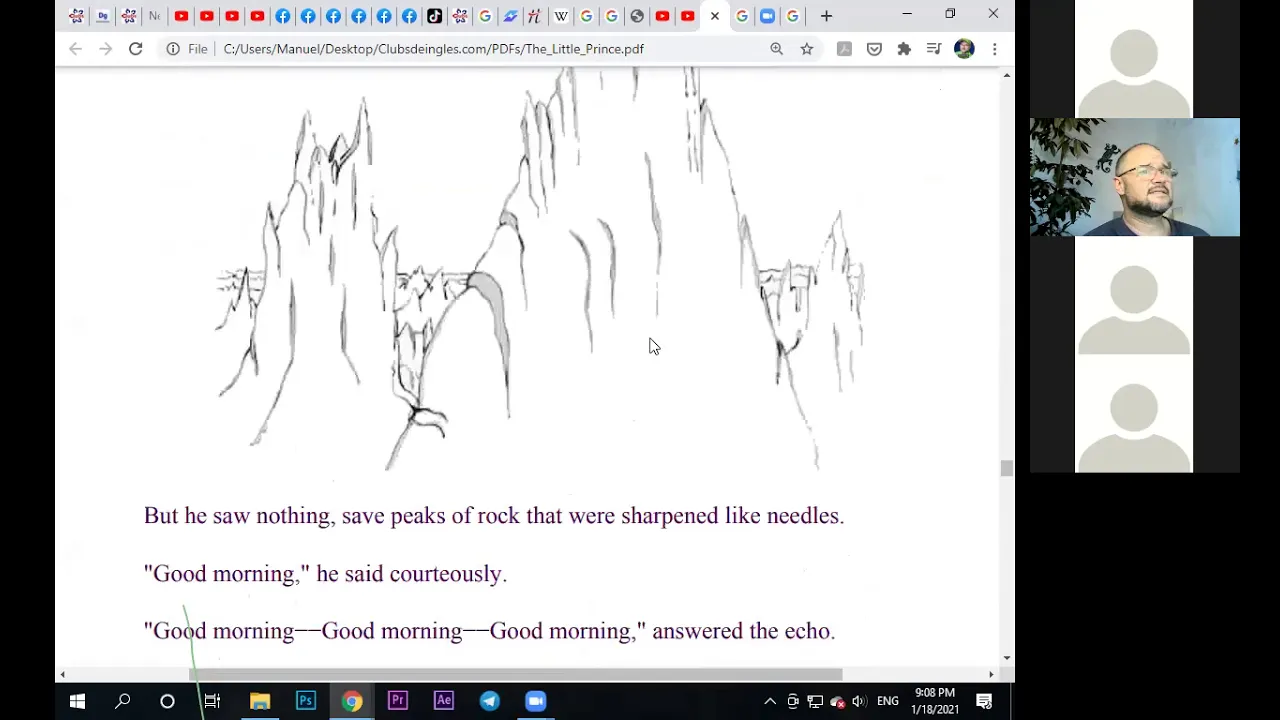Bookmark this PDF with the star icon
This screenshot has width=1280, height=720.
coord(806,48)
